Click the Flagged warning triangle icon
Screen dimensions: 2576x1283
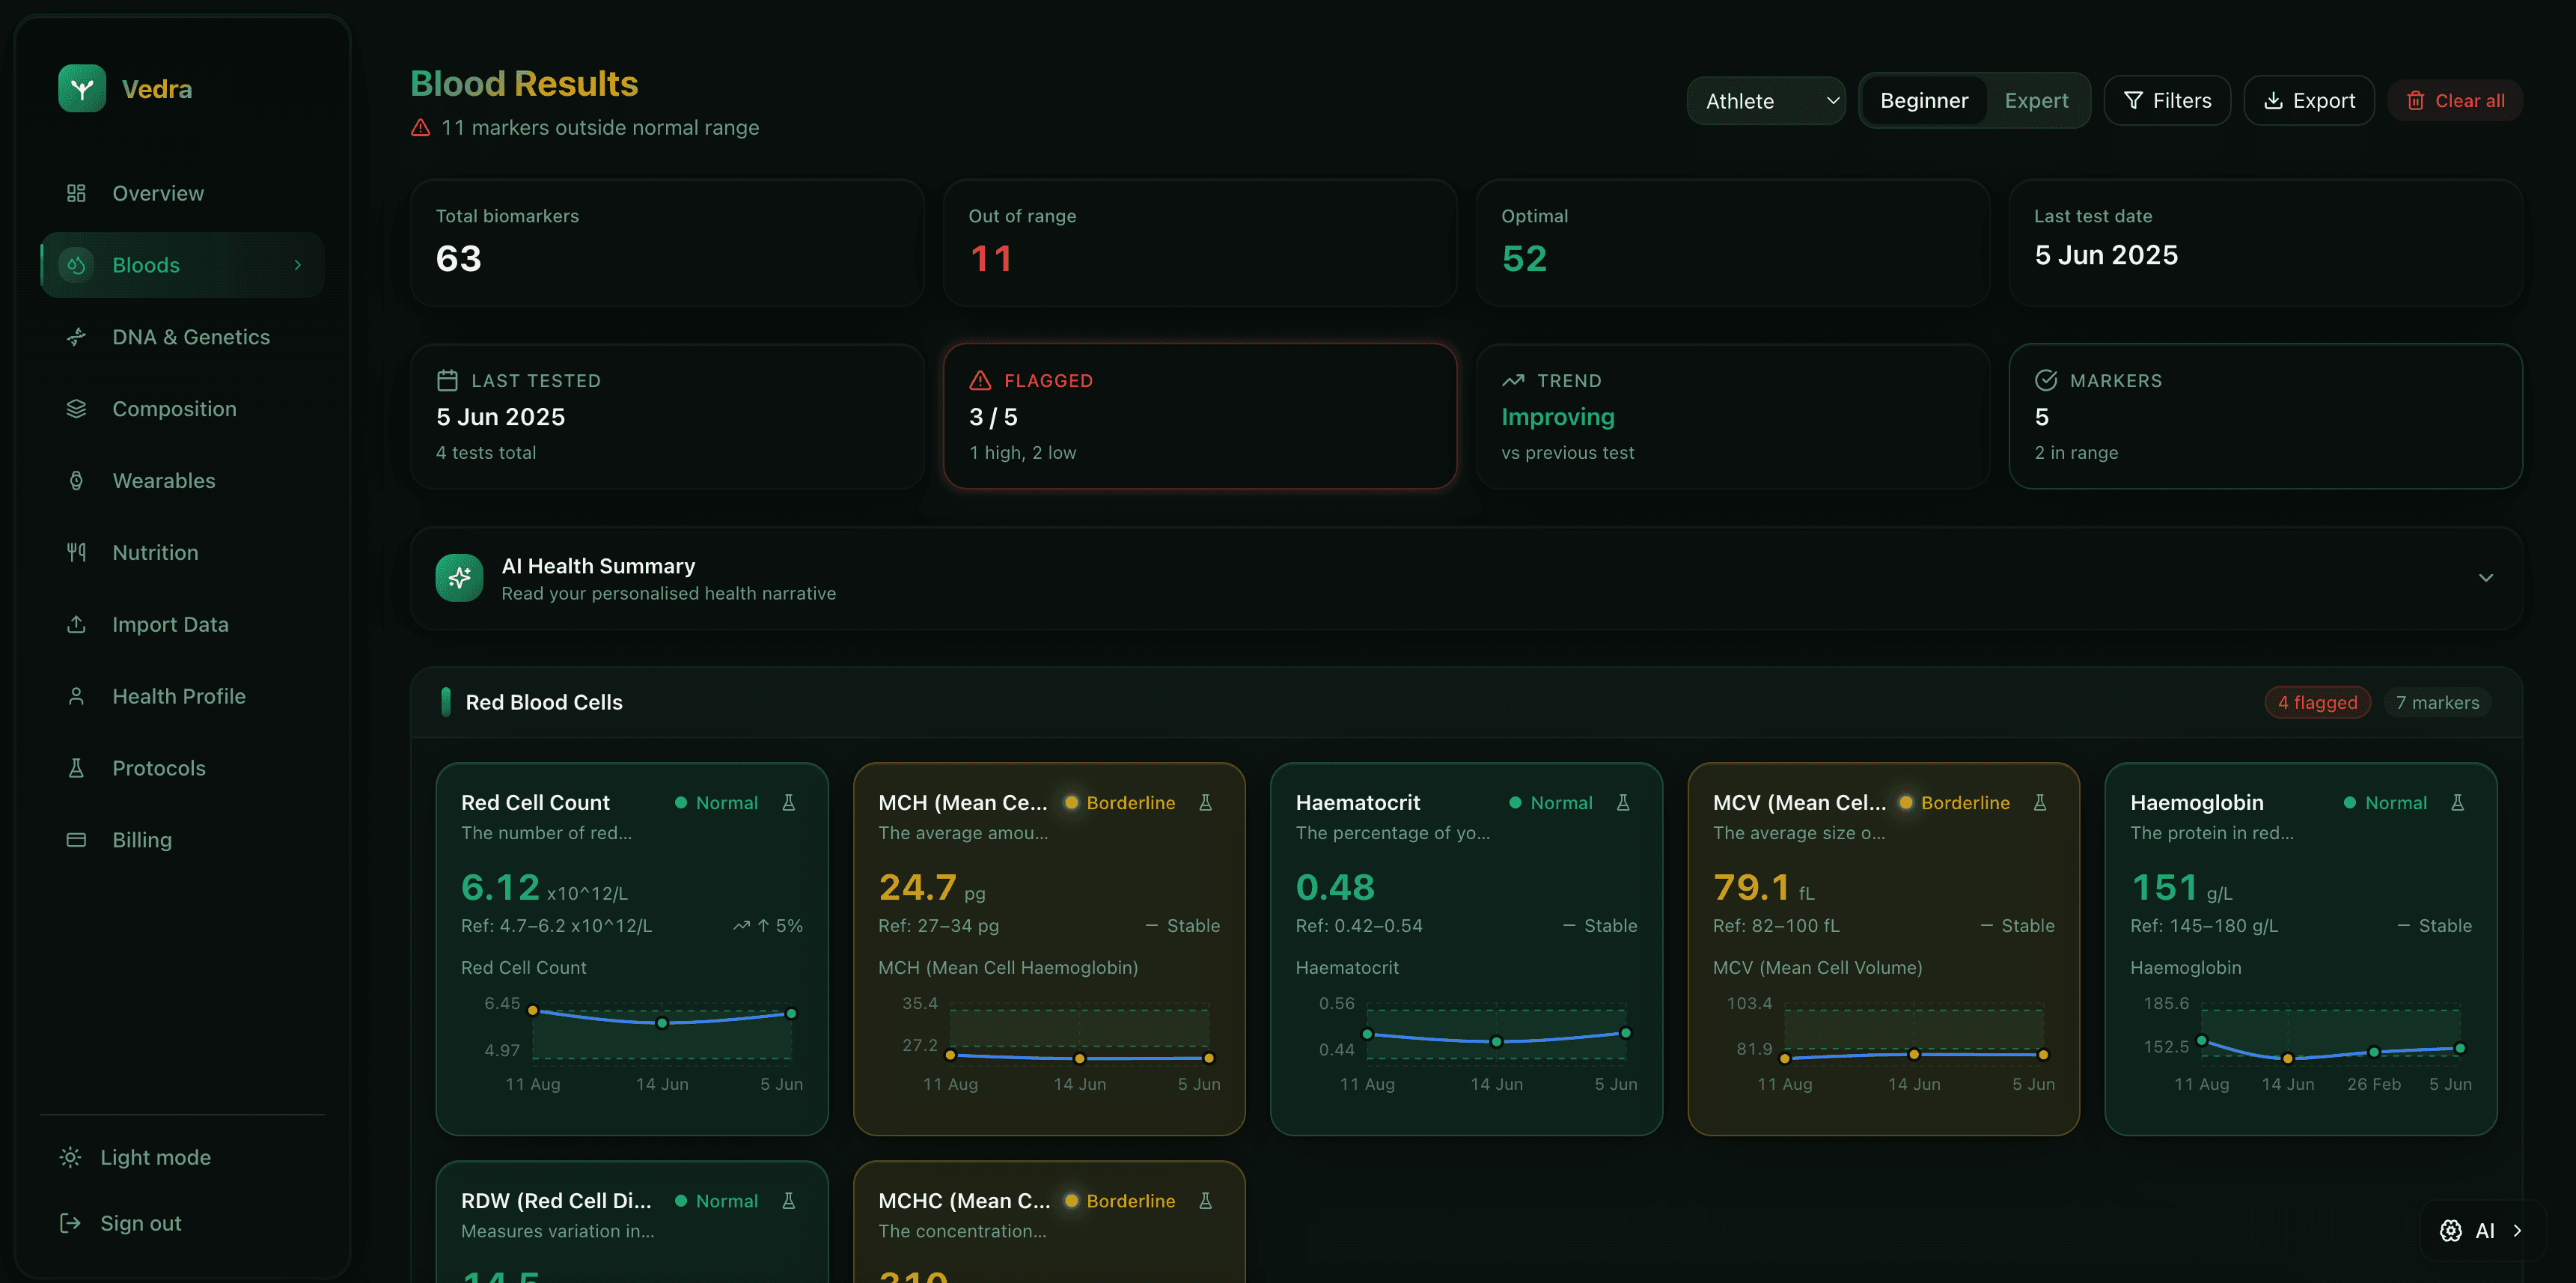tap(981, 381)
